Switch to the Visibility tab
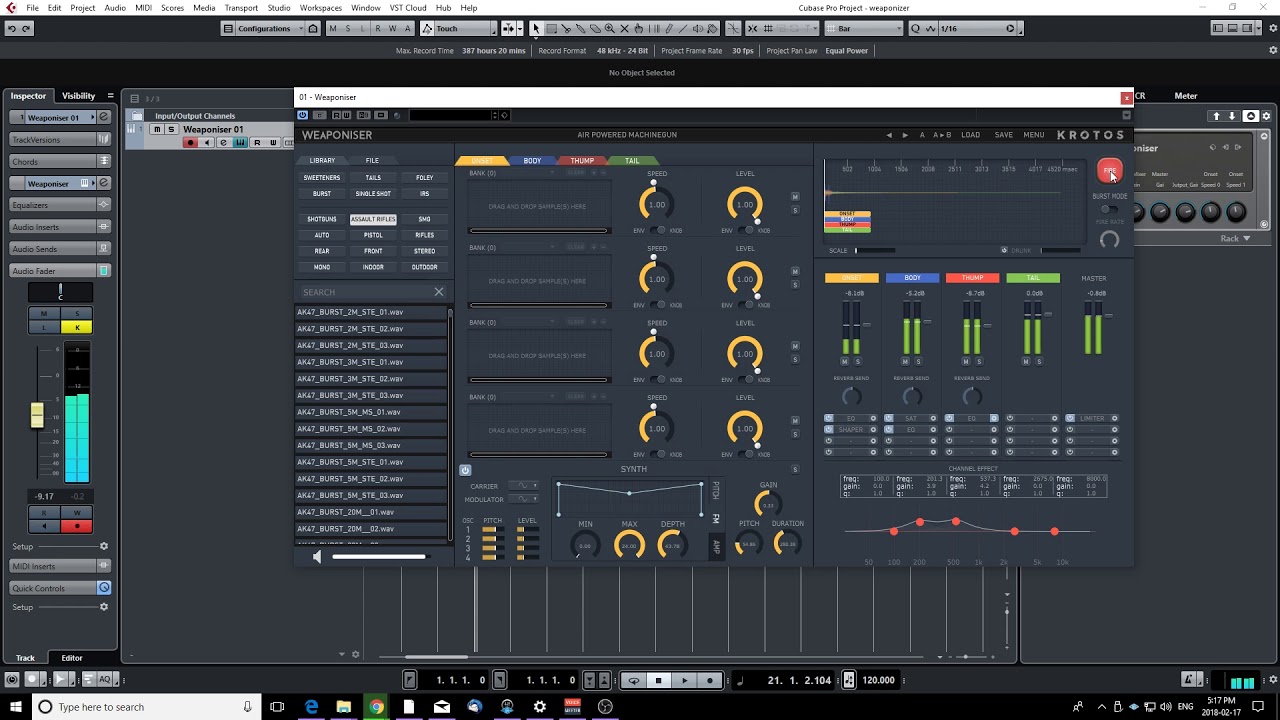 point(78,96)
